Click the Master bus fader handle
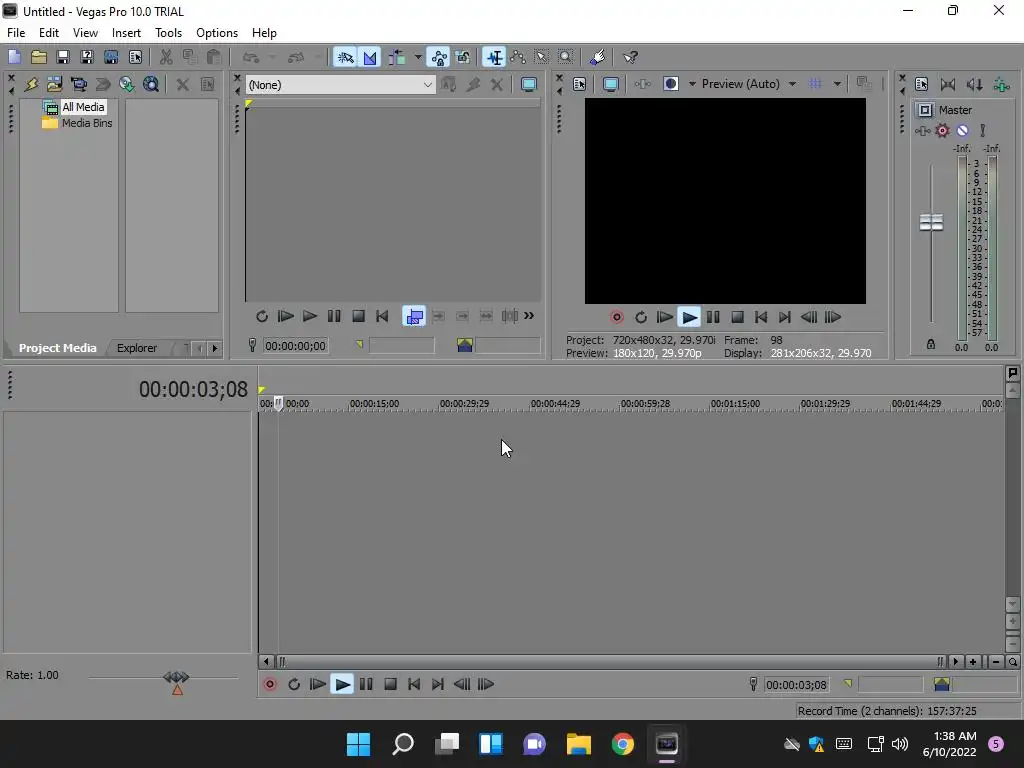This screenshot has width=1024, height=768. [931, 223]
